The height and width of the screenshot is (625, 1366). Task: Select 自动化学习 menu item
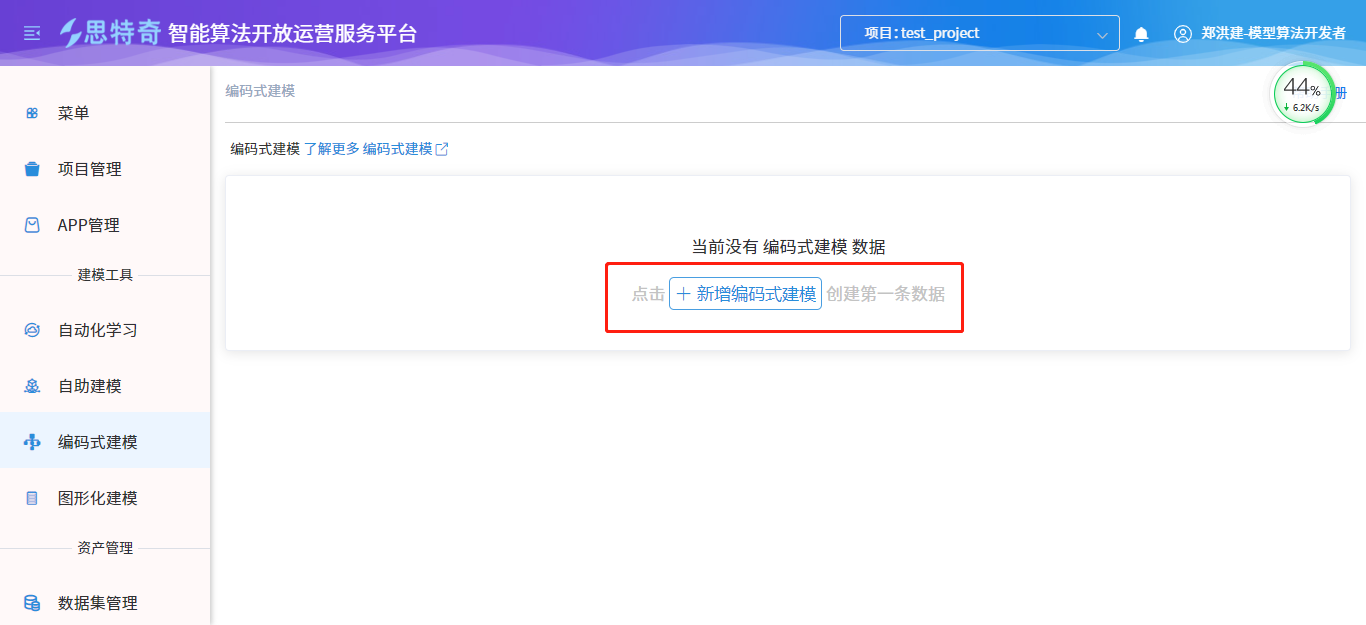(105, 330)
